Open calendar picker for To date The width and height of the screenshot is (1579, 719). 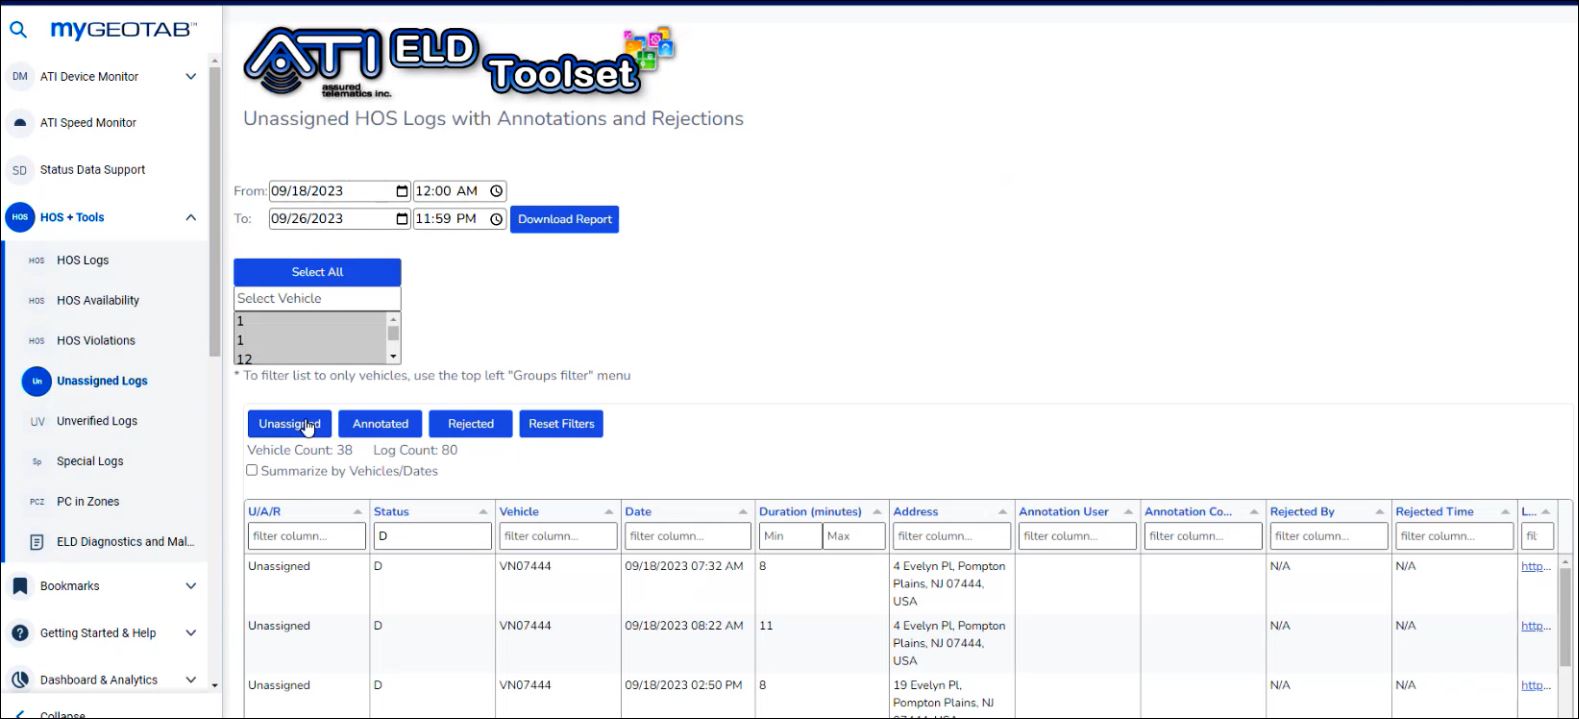click(402, 219)
